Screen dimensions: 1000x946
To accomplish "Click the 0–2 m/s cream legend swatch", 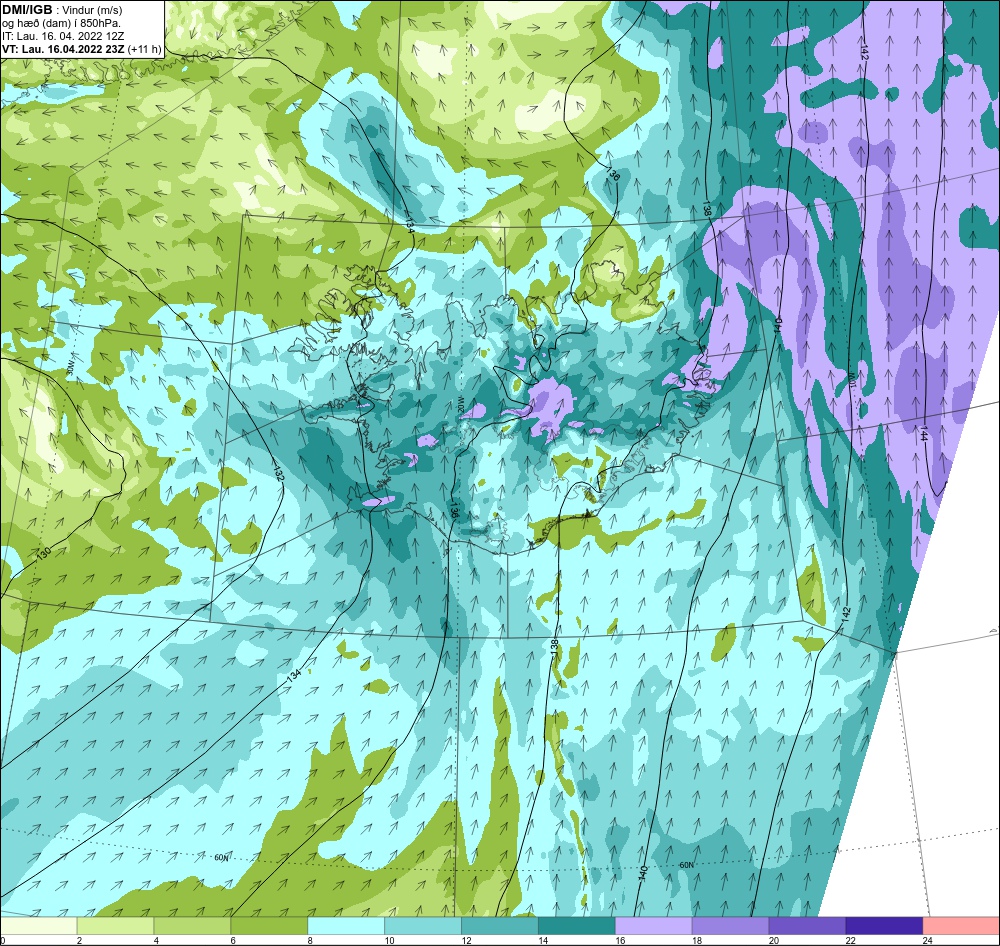I will pyautogui.click(x=38, y=925).
